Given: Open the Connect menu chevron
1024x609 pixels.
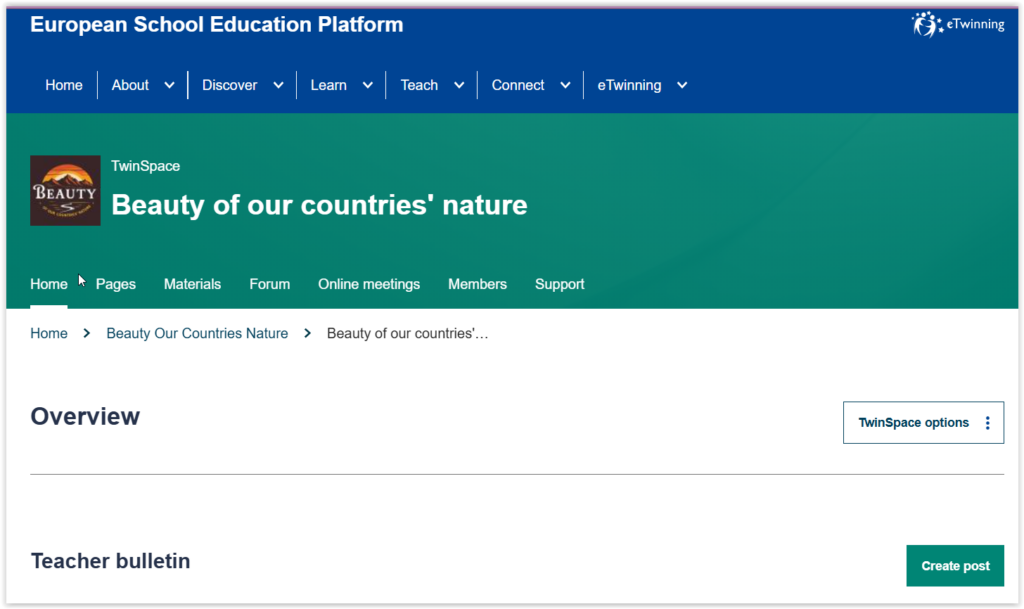Looking at the screenshot, I should [565, 86].
